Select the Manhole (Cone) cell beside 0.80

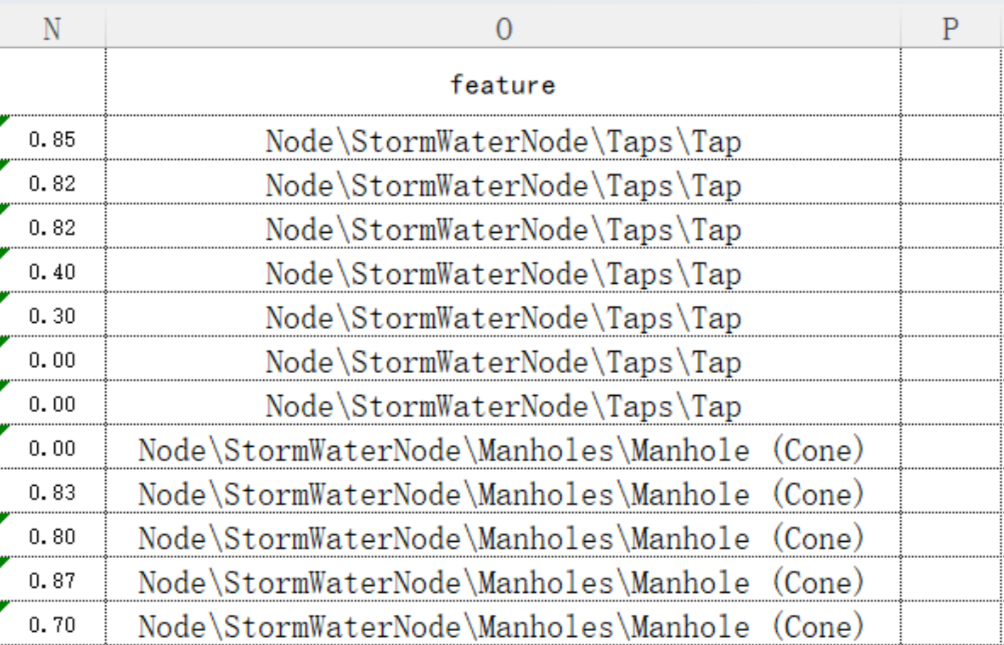coord(503,538)
